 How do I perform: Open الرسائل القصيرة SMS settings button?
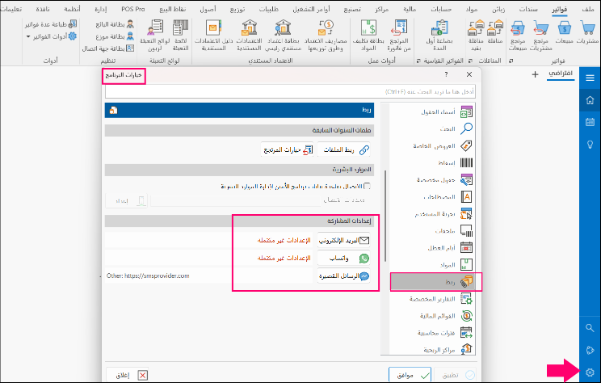[344, 276]
